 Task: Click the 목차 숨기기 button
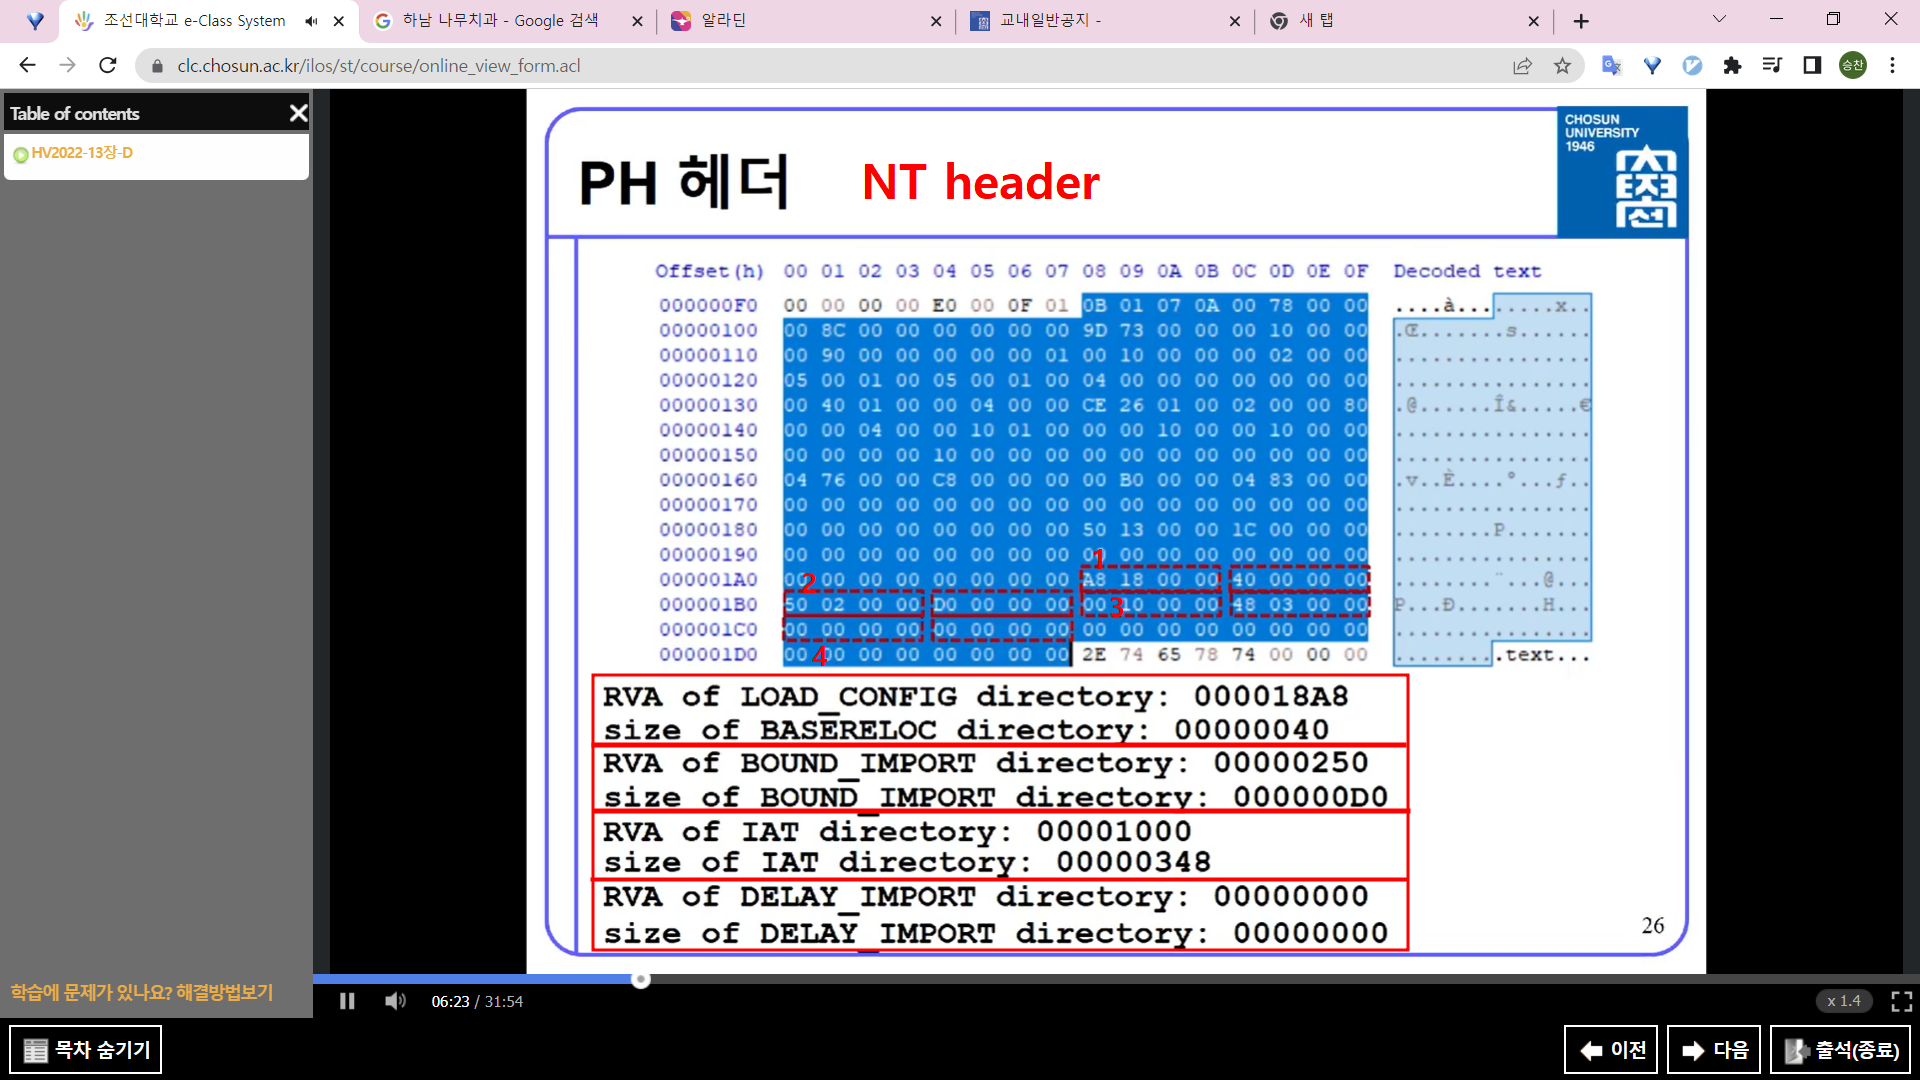tap(86, 1050)
